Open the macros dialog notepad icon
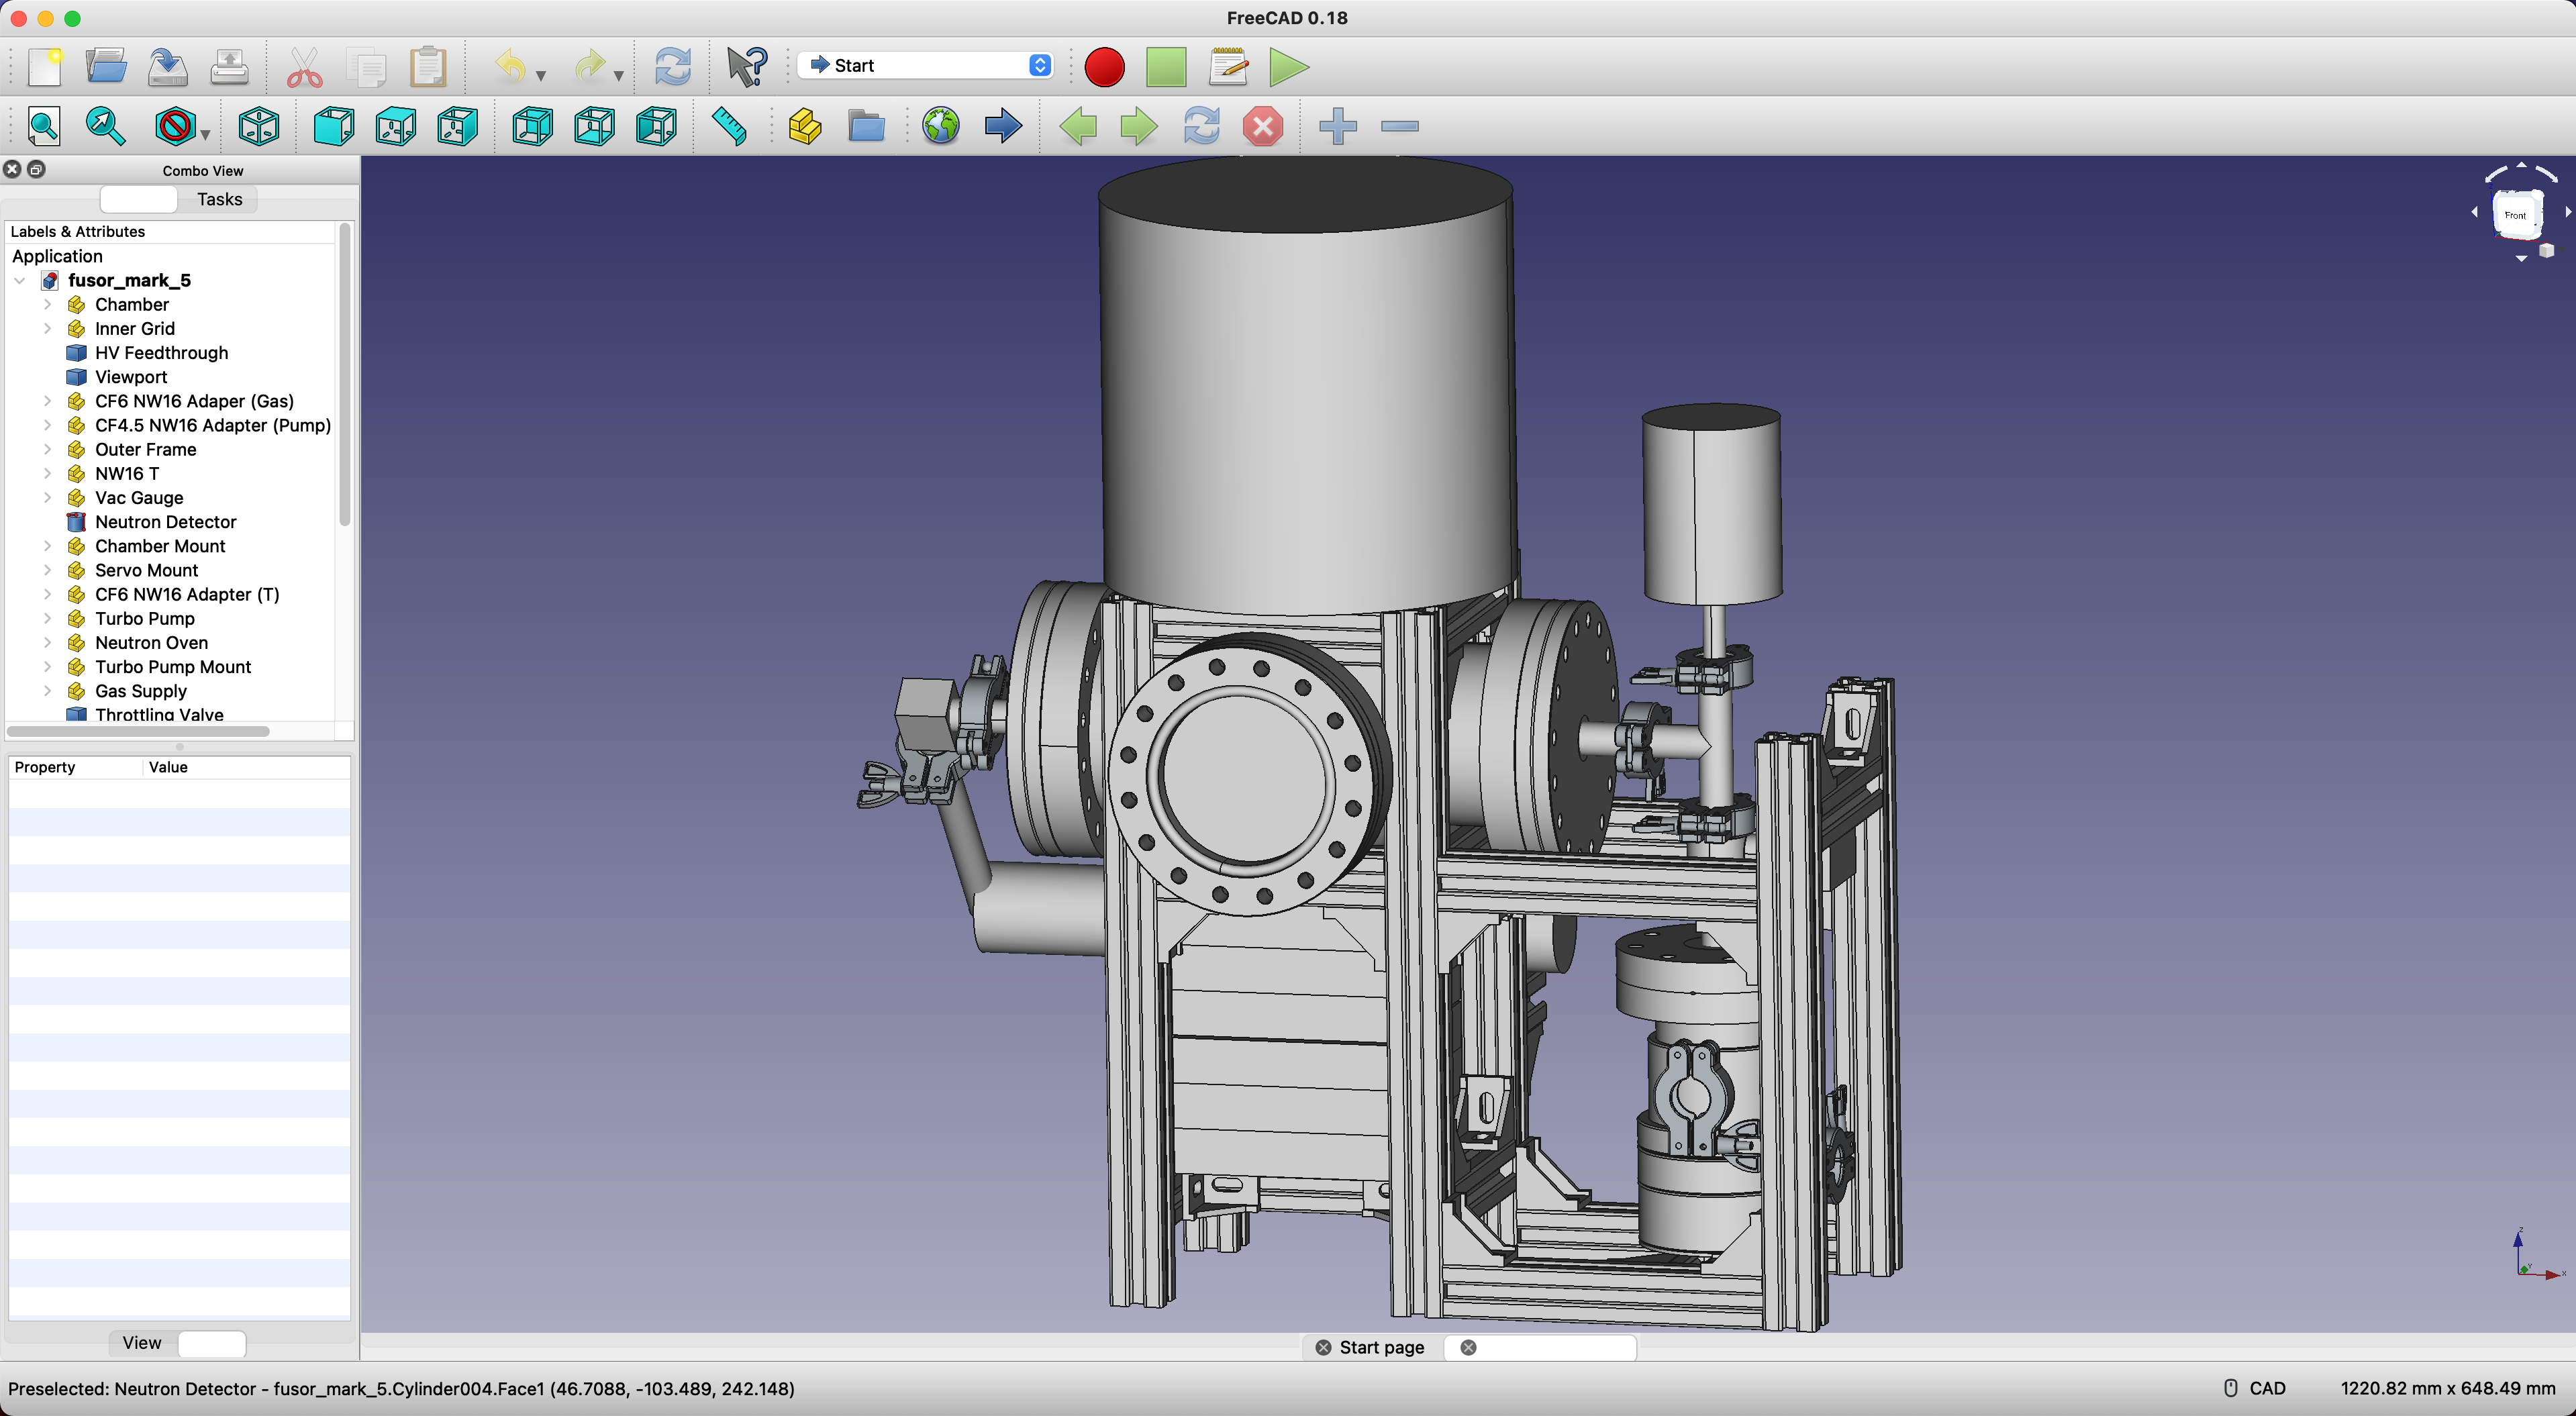Screen dimensions: 2576x1416 coord(1228,67)
